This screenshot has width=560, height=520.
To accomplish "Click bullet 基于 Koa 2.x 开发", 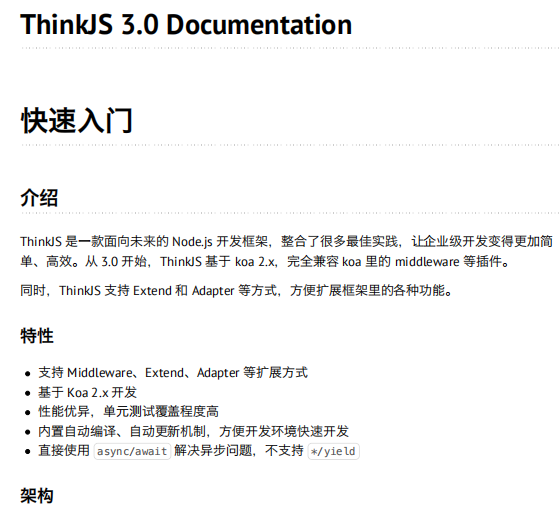I will point(88,392).
